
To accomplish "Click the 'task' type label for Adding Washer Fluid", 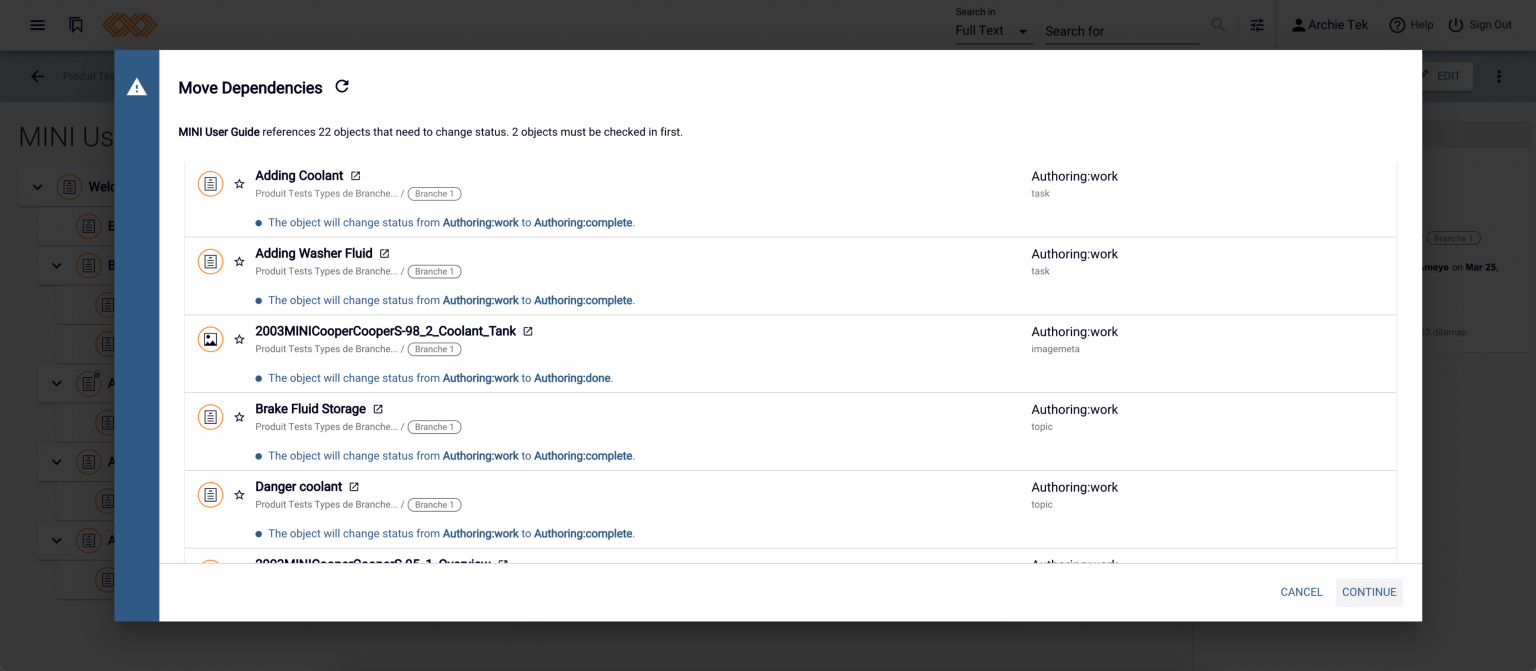I will [x=1040, y=272].
